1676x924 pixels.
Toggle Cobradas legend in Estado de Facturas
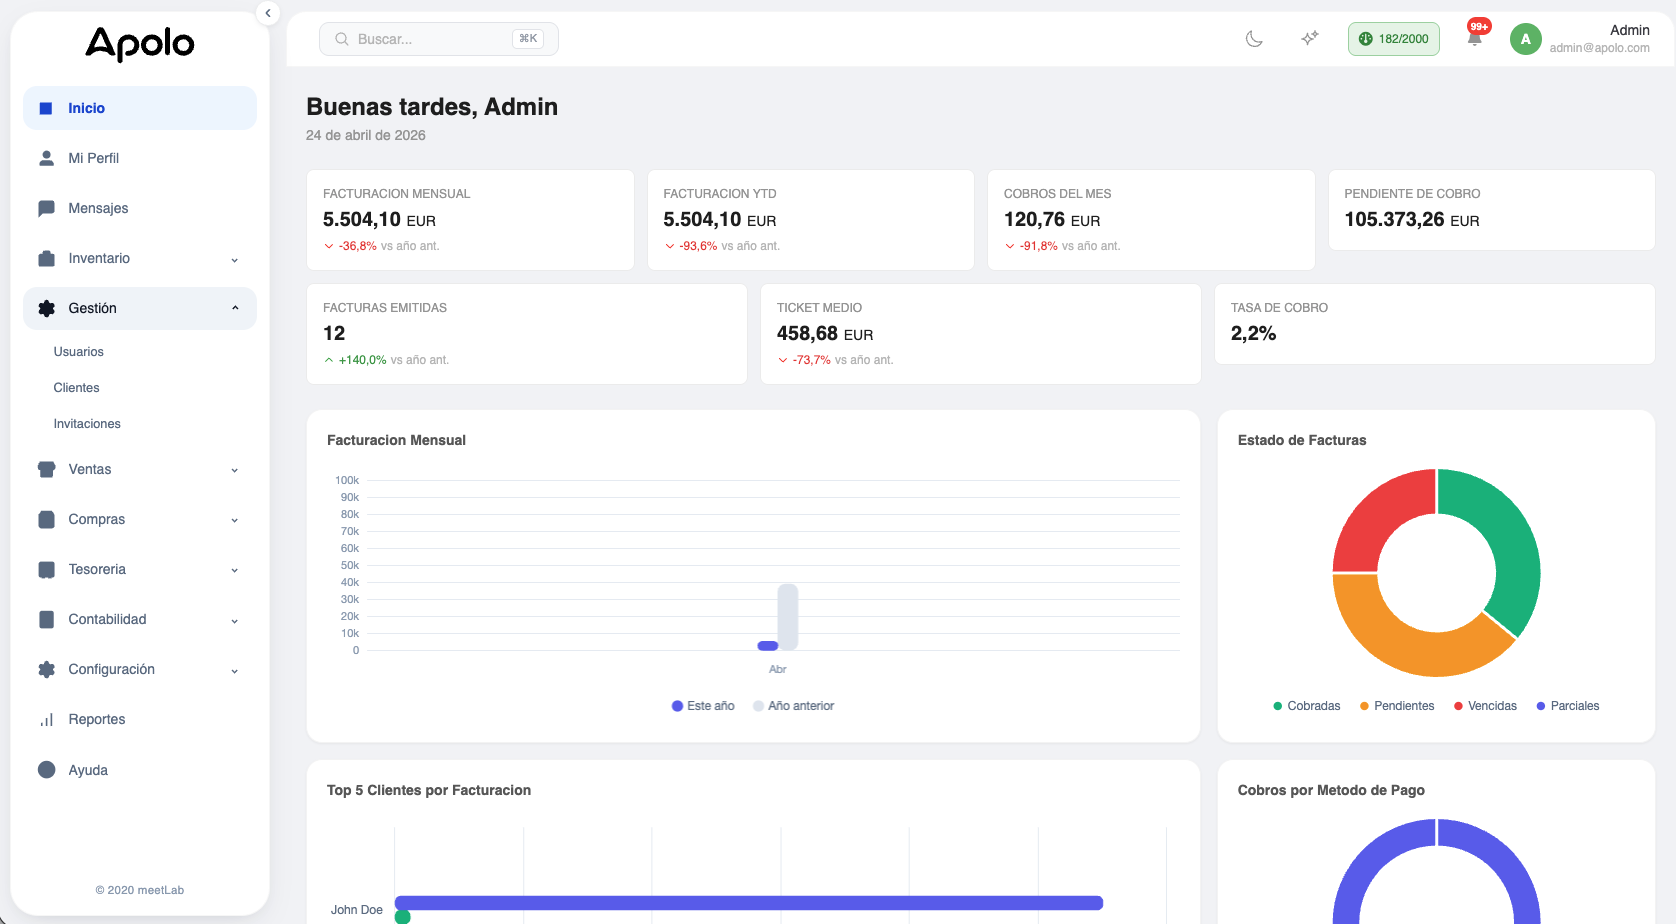click(x=1307, y=706)
